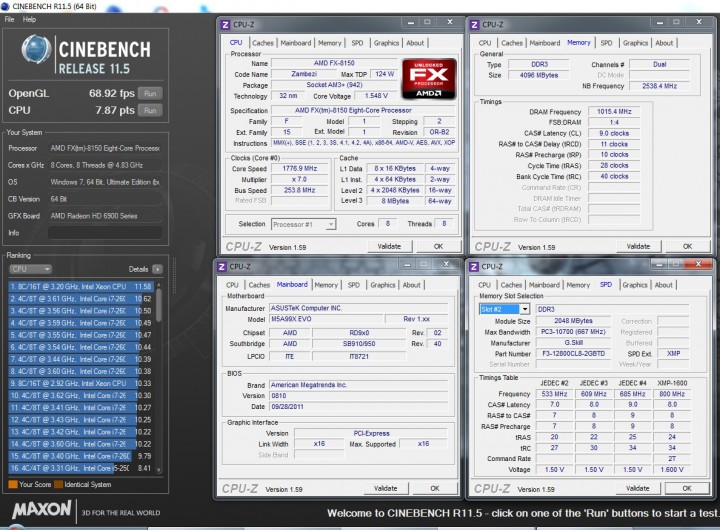Open SPD tab in CPU-Z Memory window

(606, 43)
